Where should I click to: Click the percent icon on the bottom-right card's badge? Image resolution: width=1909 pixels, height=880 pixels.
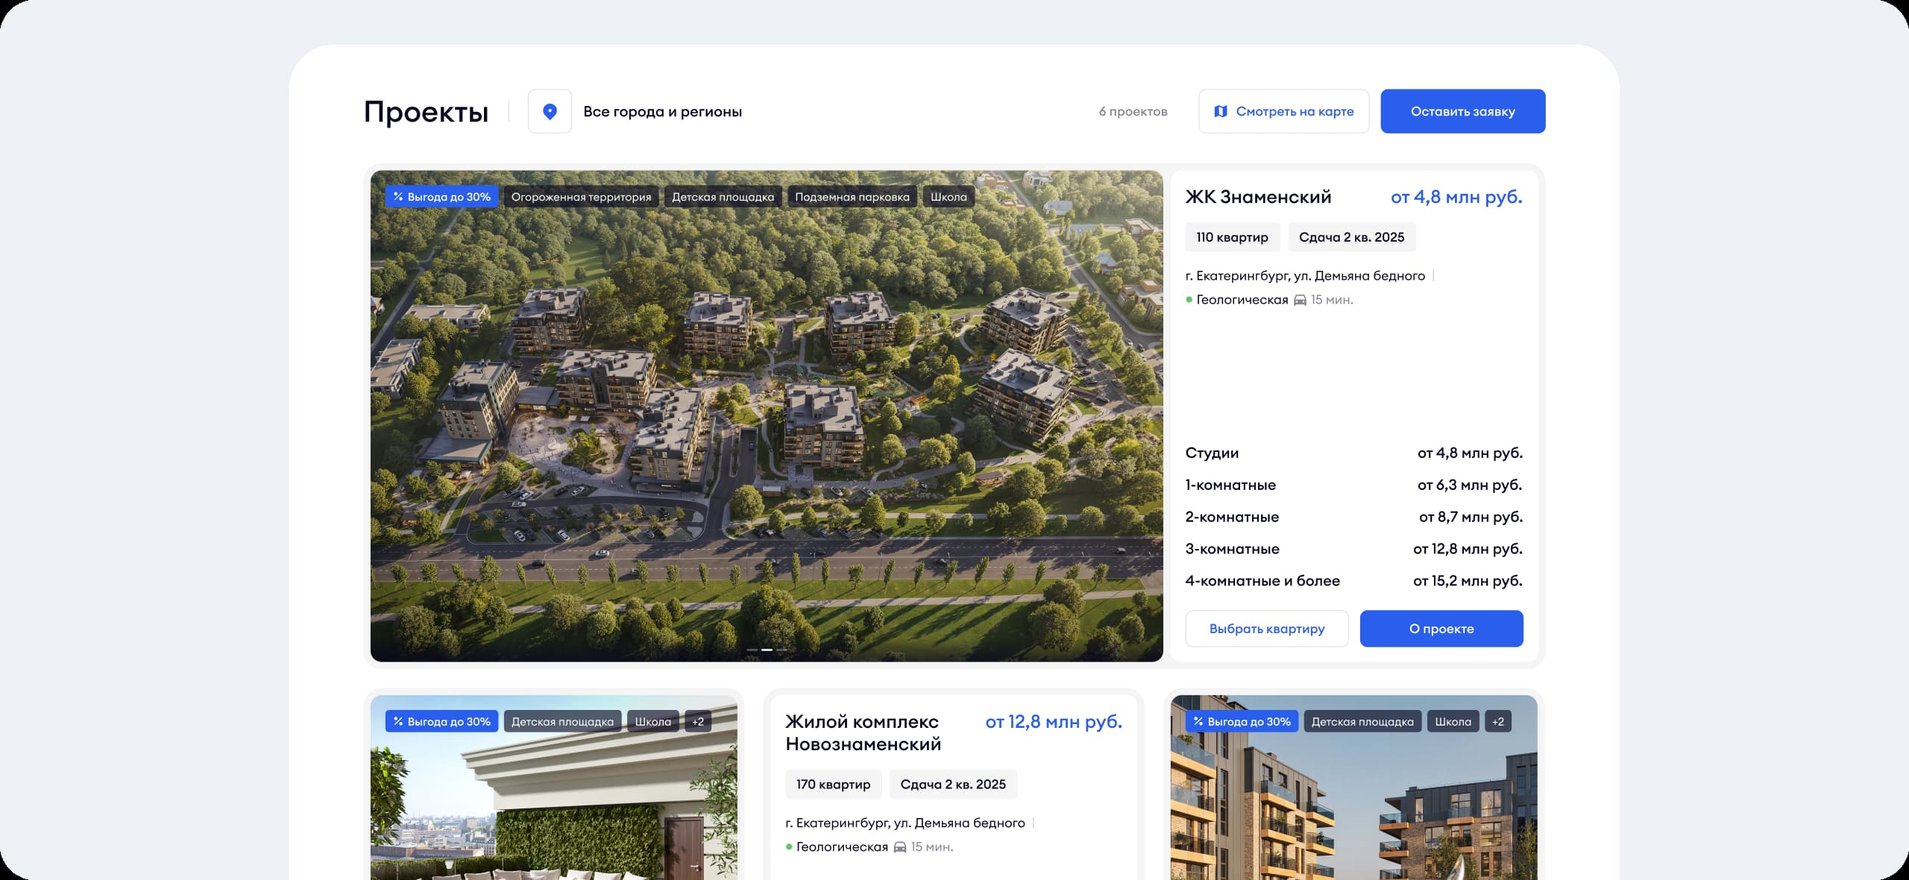(x=1198, y=722)
